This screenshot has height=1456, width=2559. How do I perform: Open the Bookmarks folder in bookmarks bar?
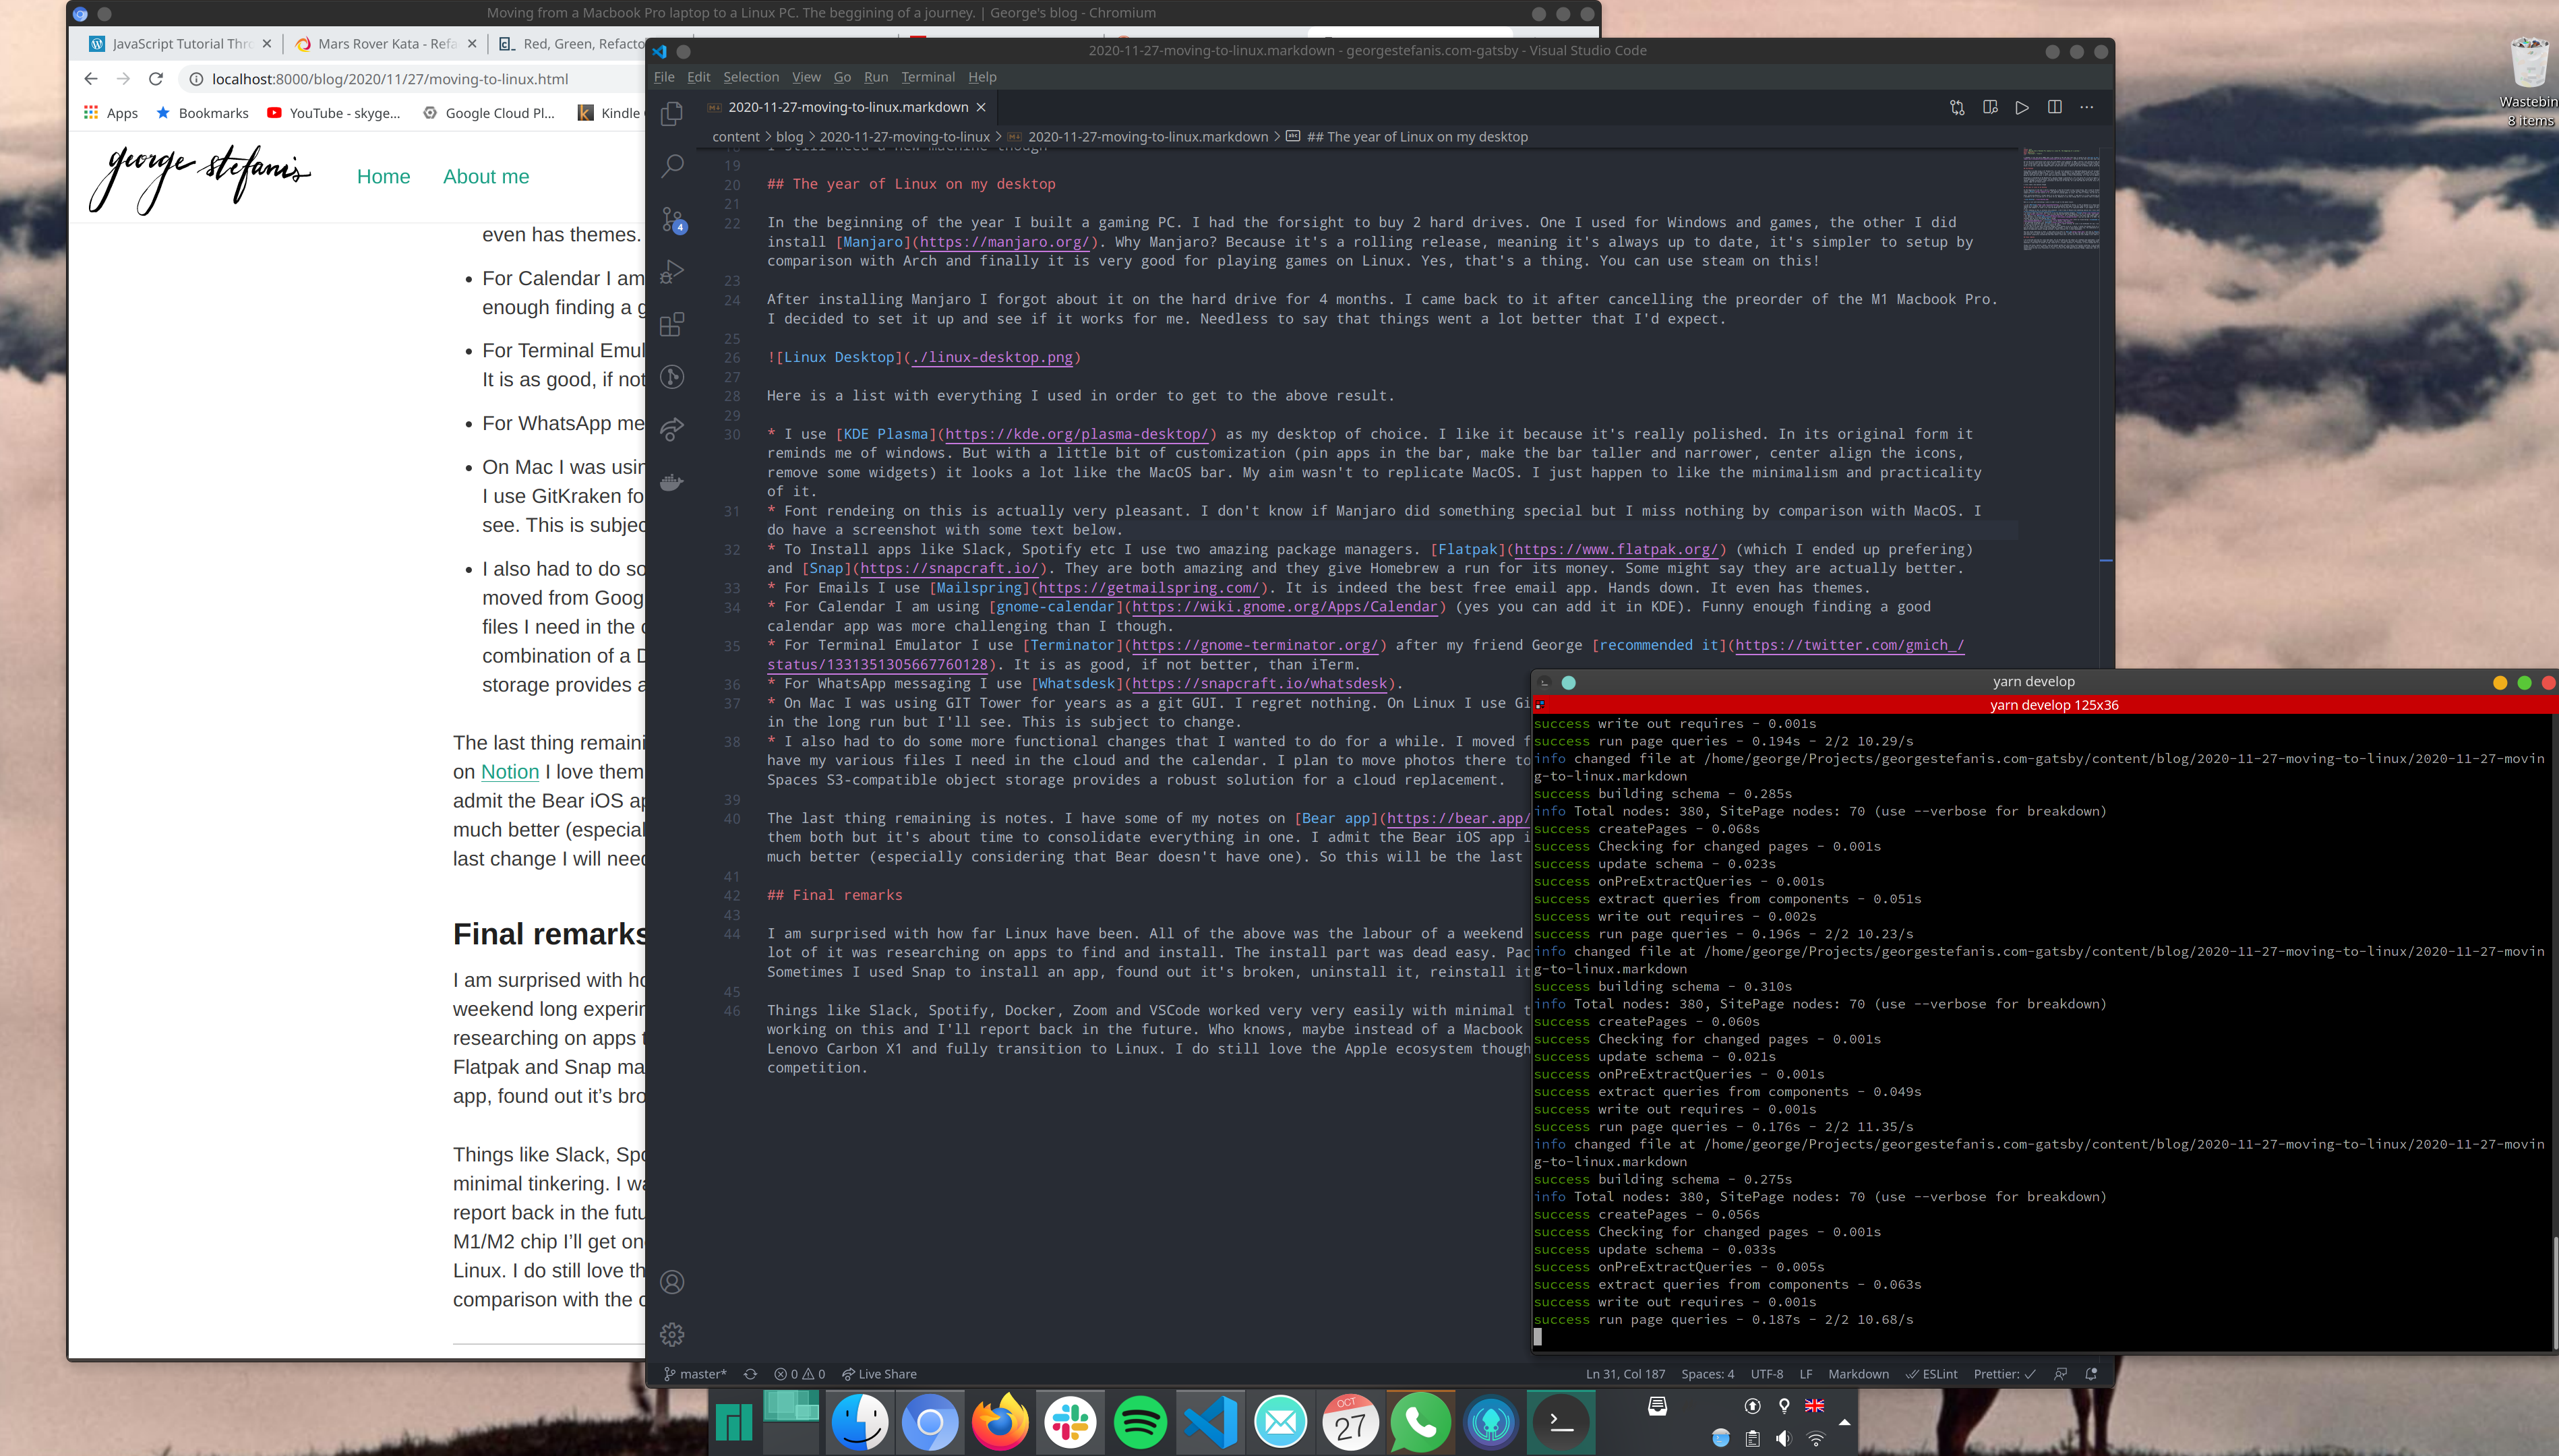[202, 113]
